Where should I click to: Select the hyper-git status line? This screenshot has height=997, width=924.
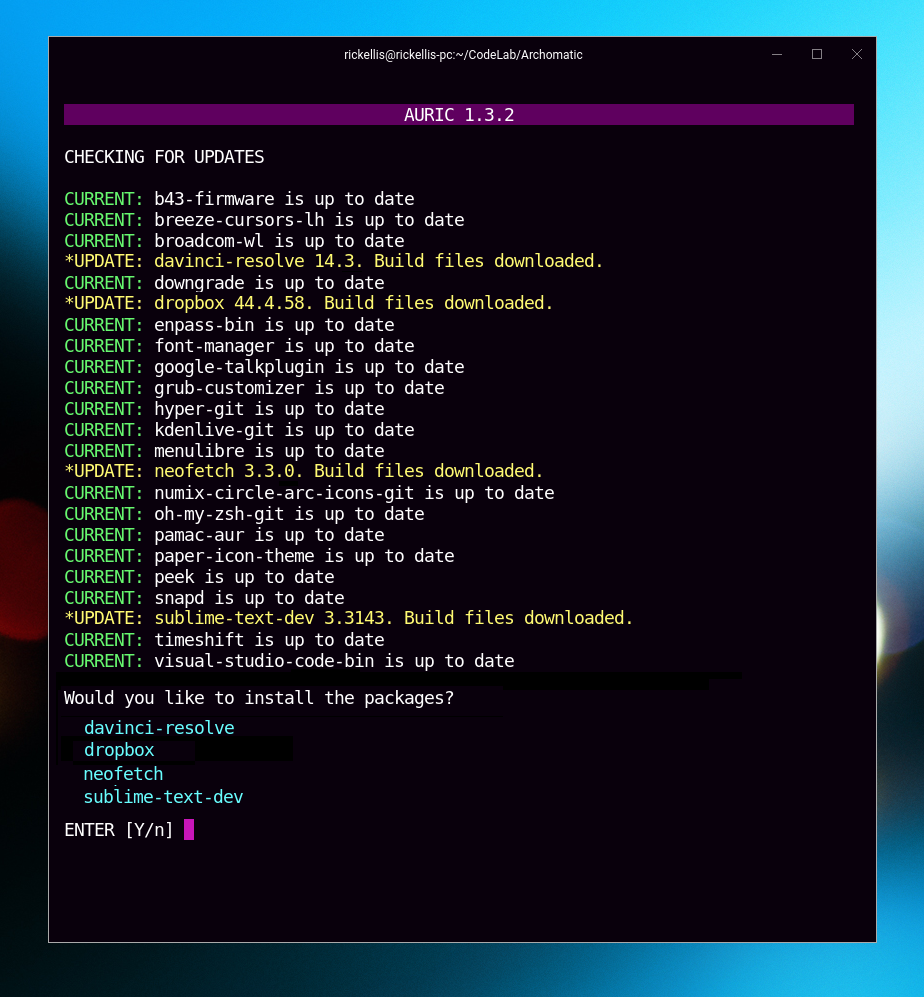[224, 409]
